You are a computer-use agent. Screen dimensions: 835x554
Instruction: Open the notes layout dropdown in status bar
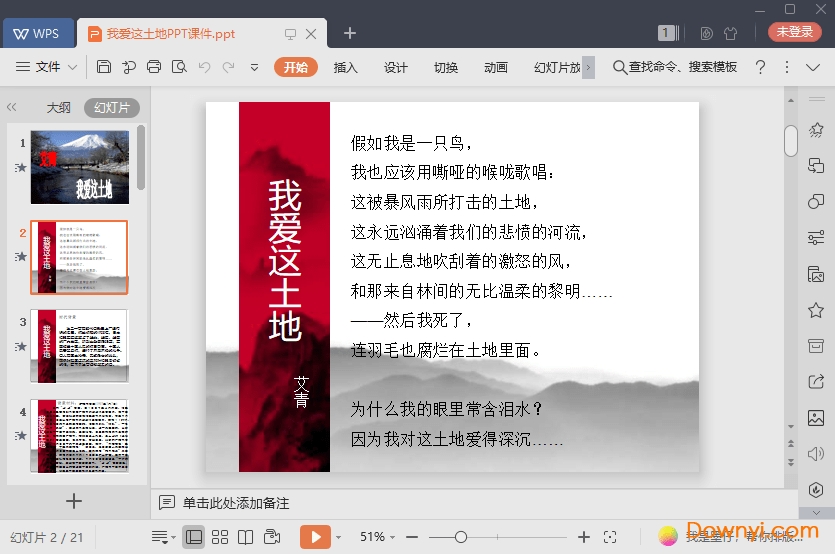[x=163, y=537]
